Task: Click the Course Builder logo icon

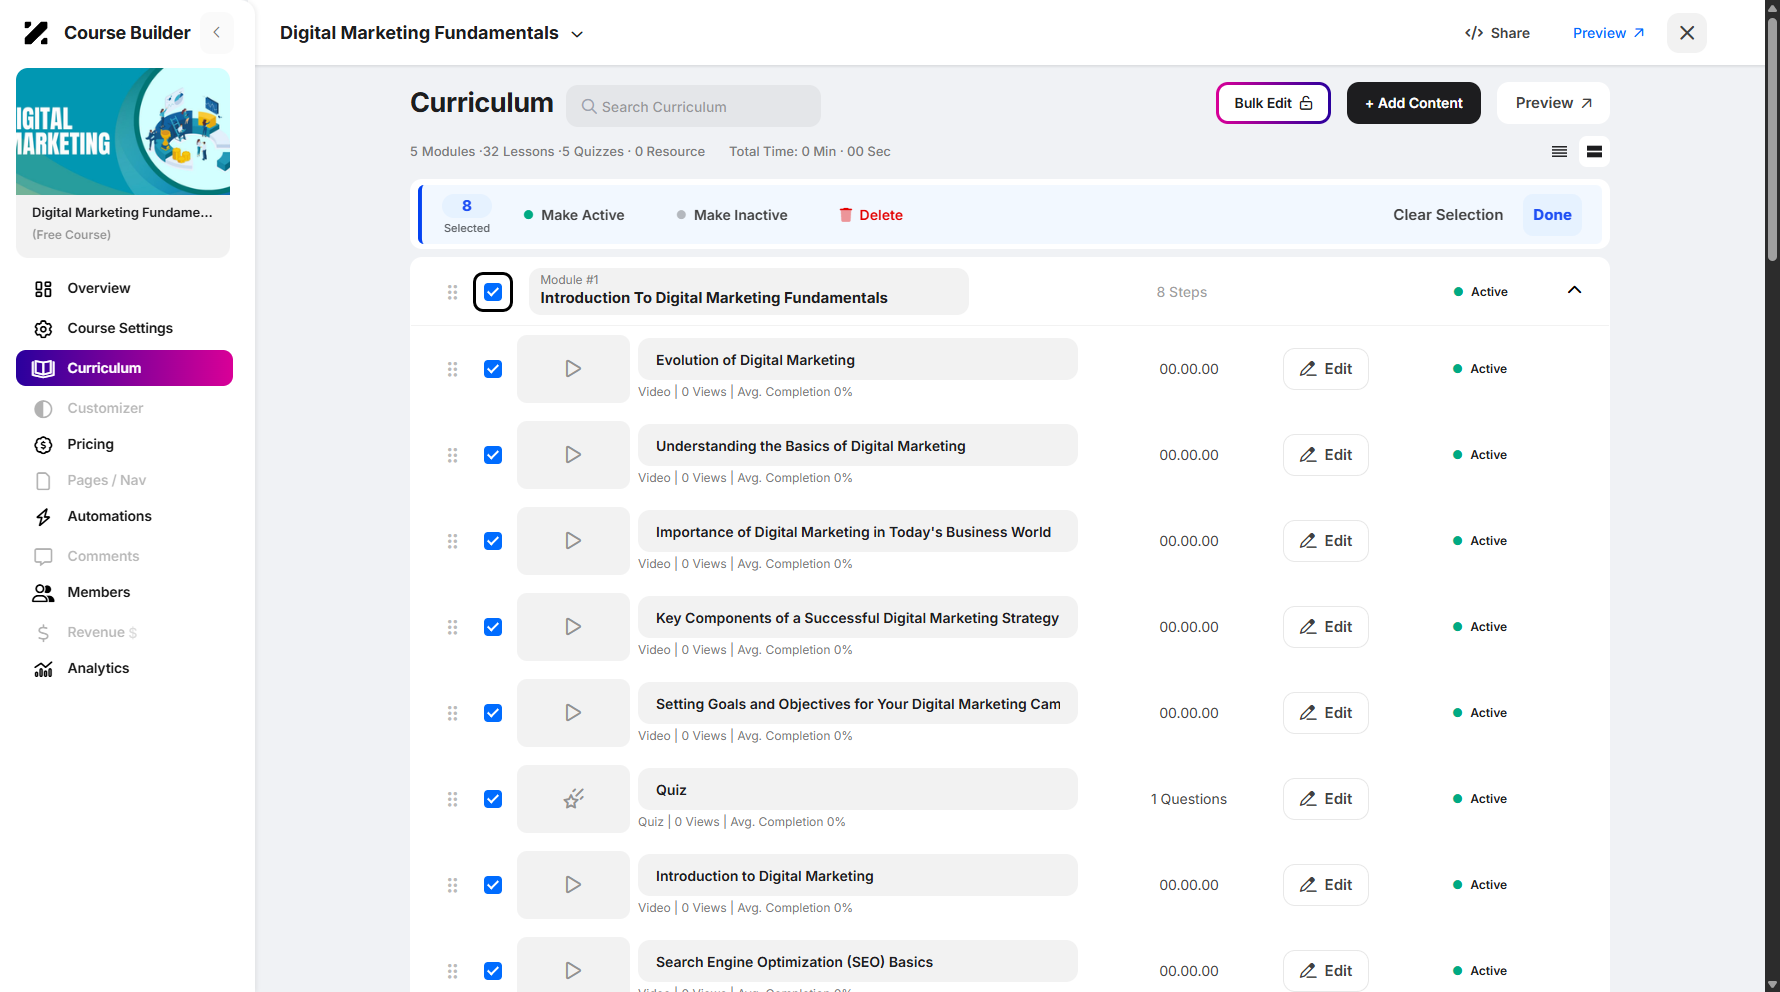Action: click(x=36, y=33)
